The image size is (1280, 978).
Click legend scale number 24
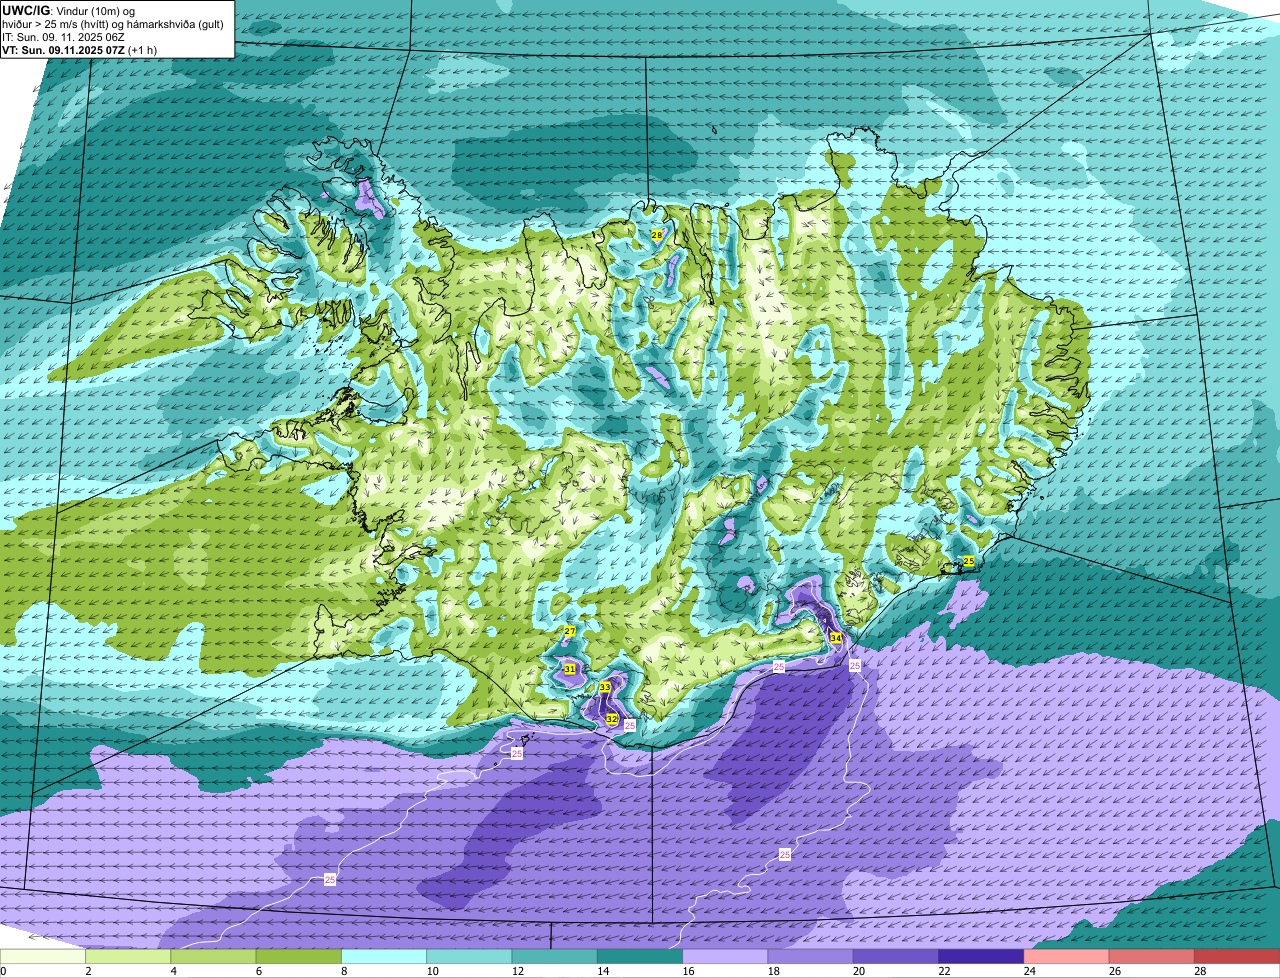[1029, 971]
